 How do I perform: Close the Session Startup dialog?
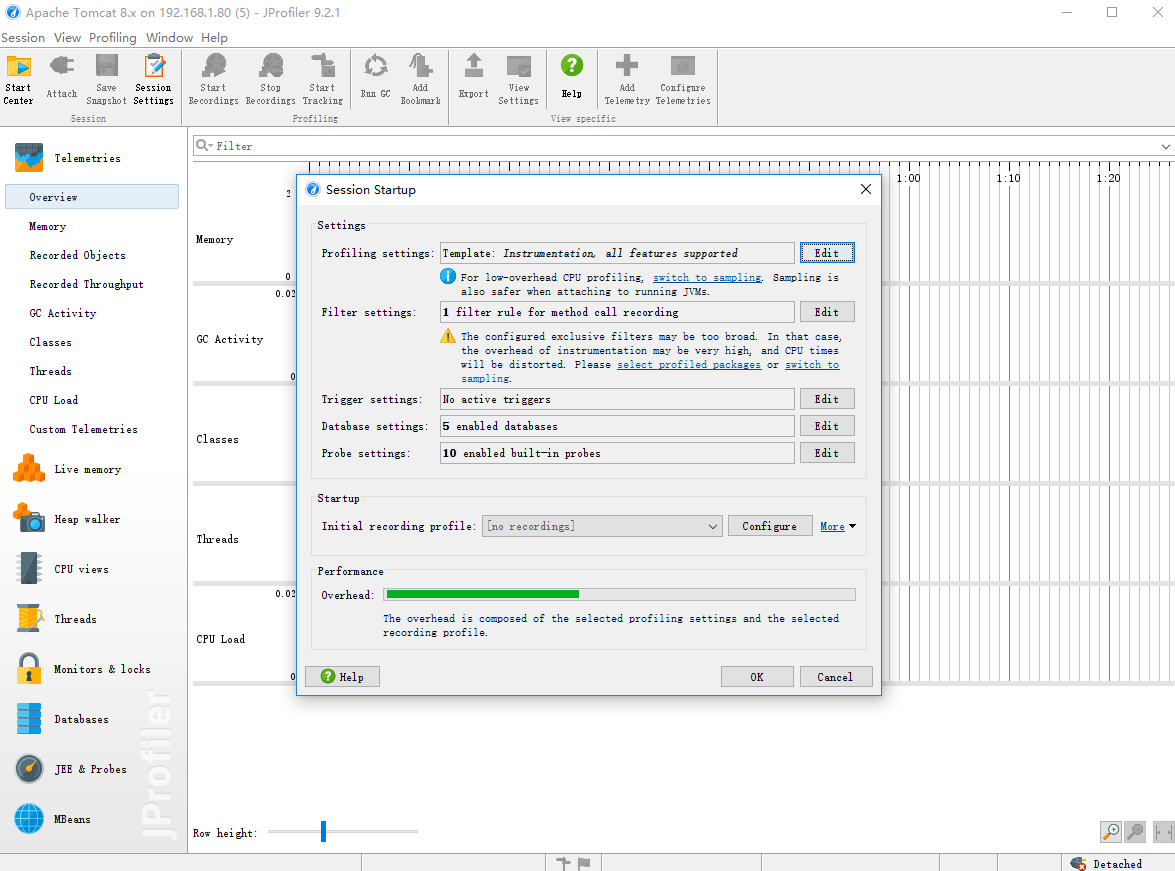[x=866, y=189]
